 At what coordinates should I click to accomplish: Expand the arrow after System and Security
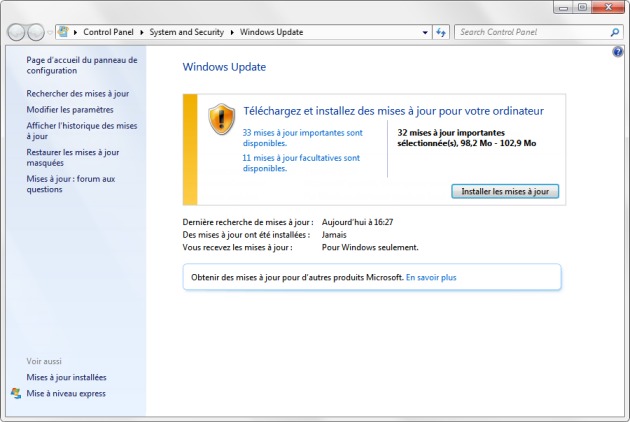(x=232, y=32)
